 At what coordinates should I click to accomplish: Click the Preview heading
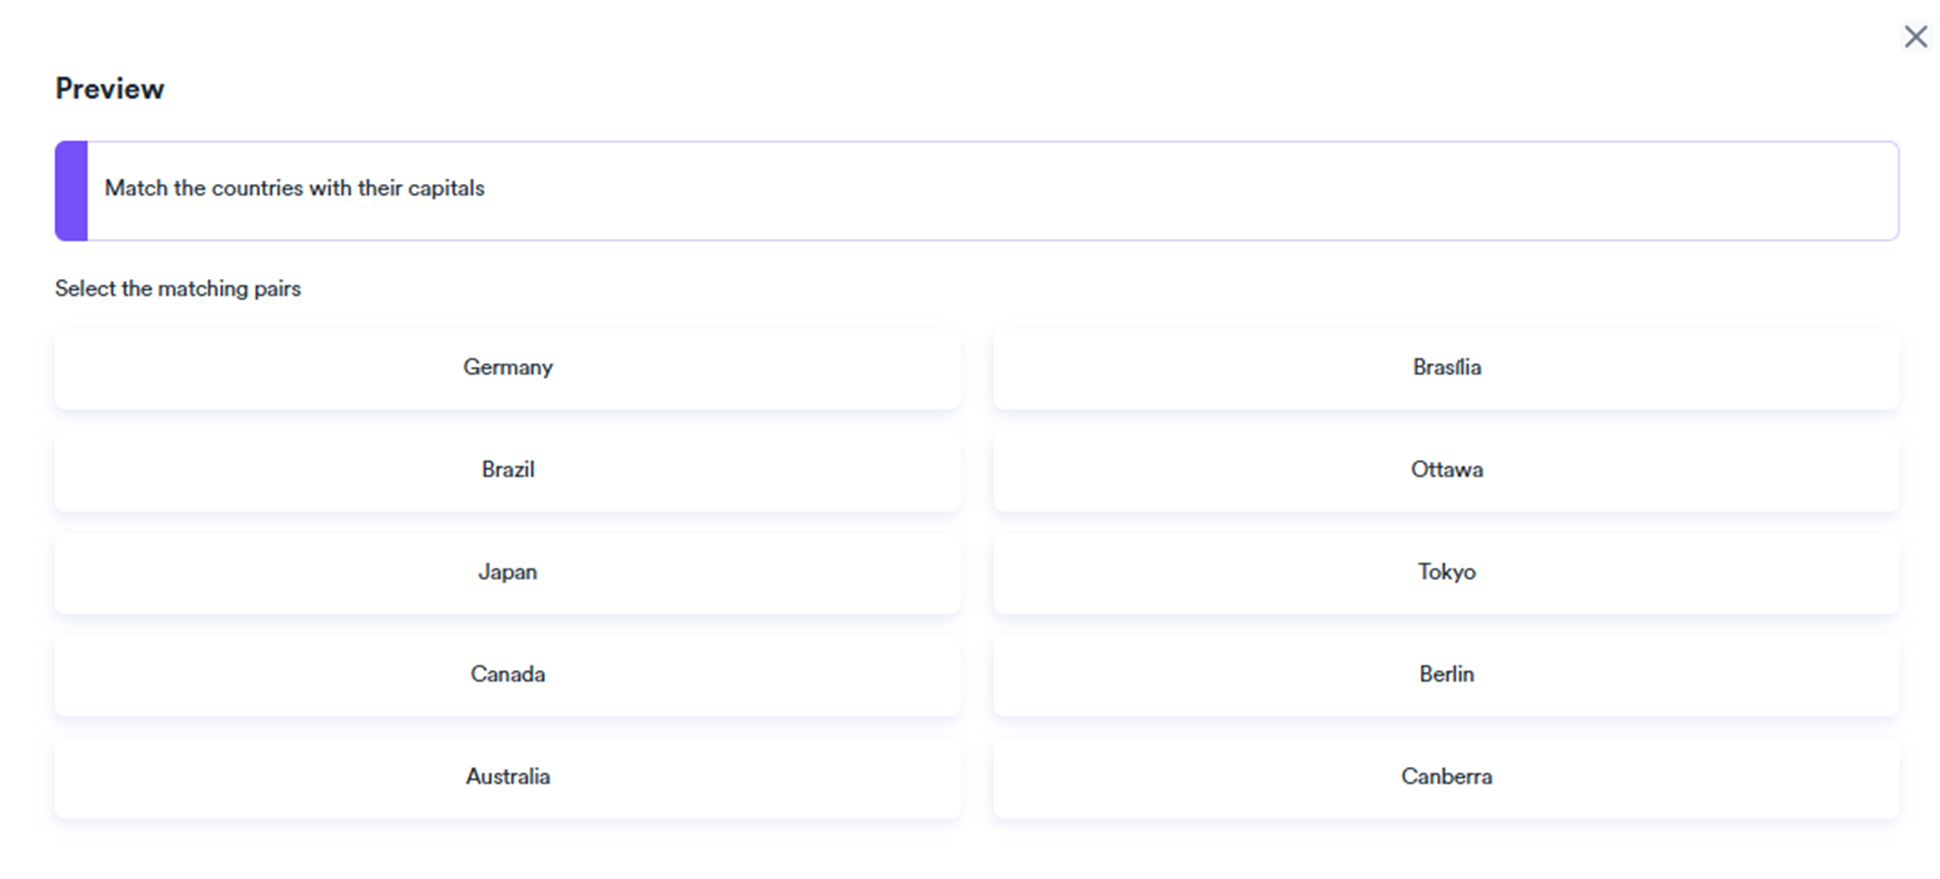[x=110, y=89]
